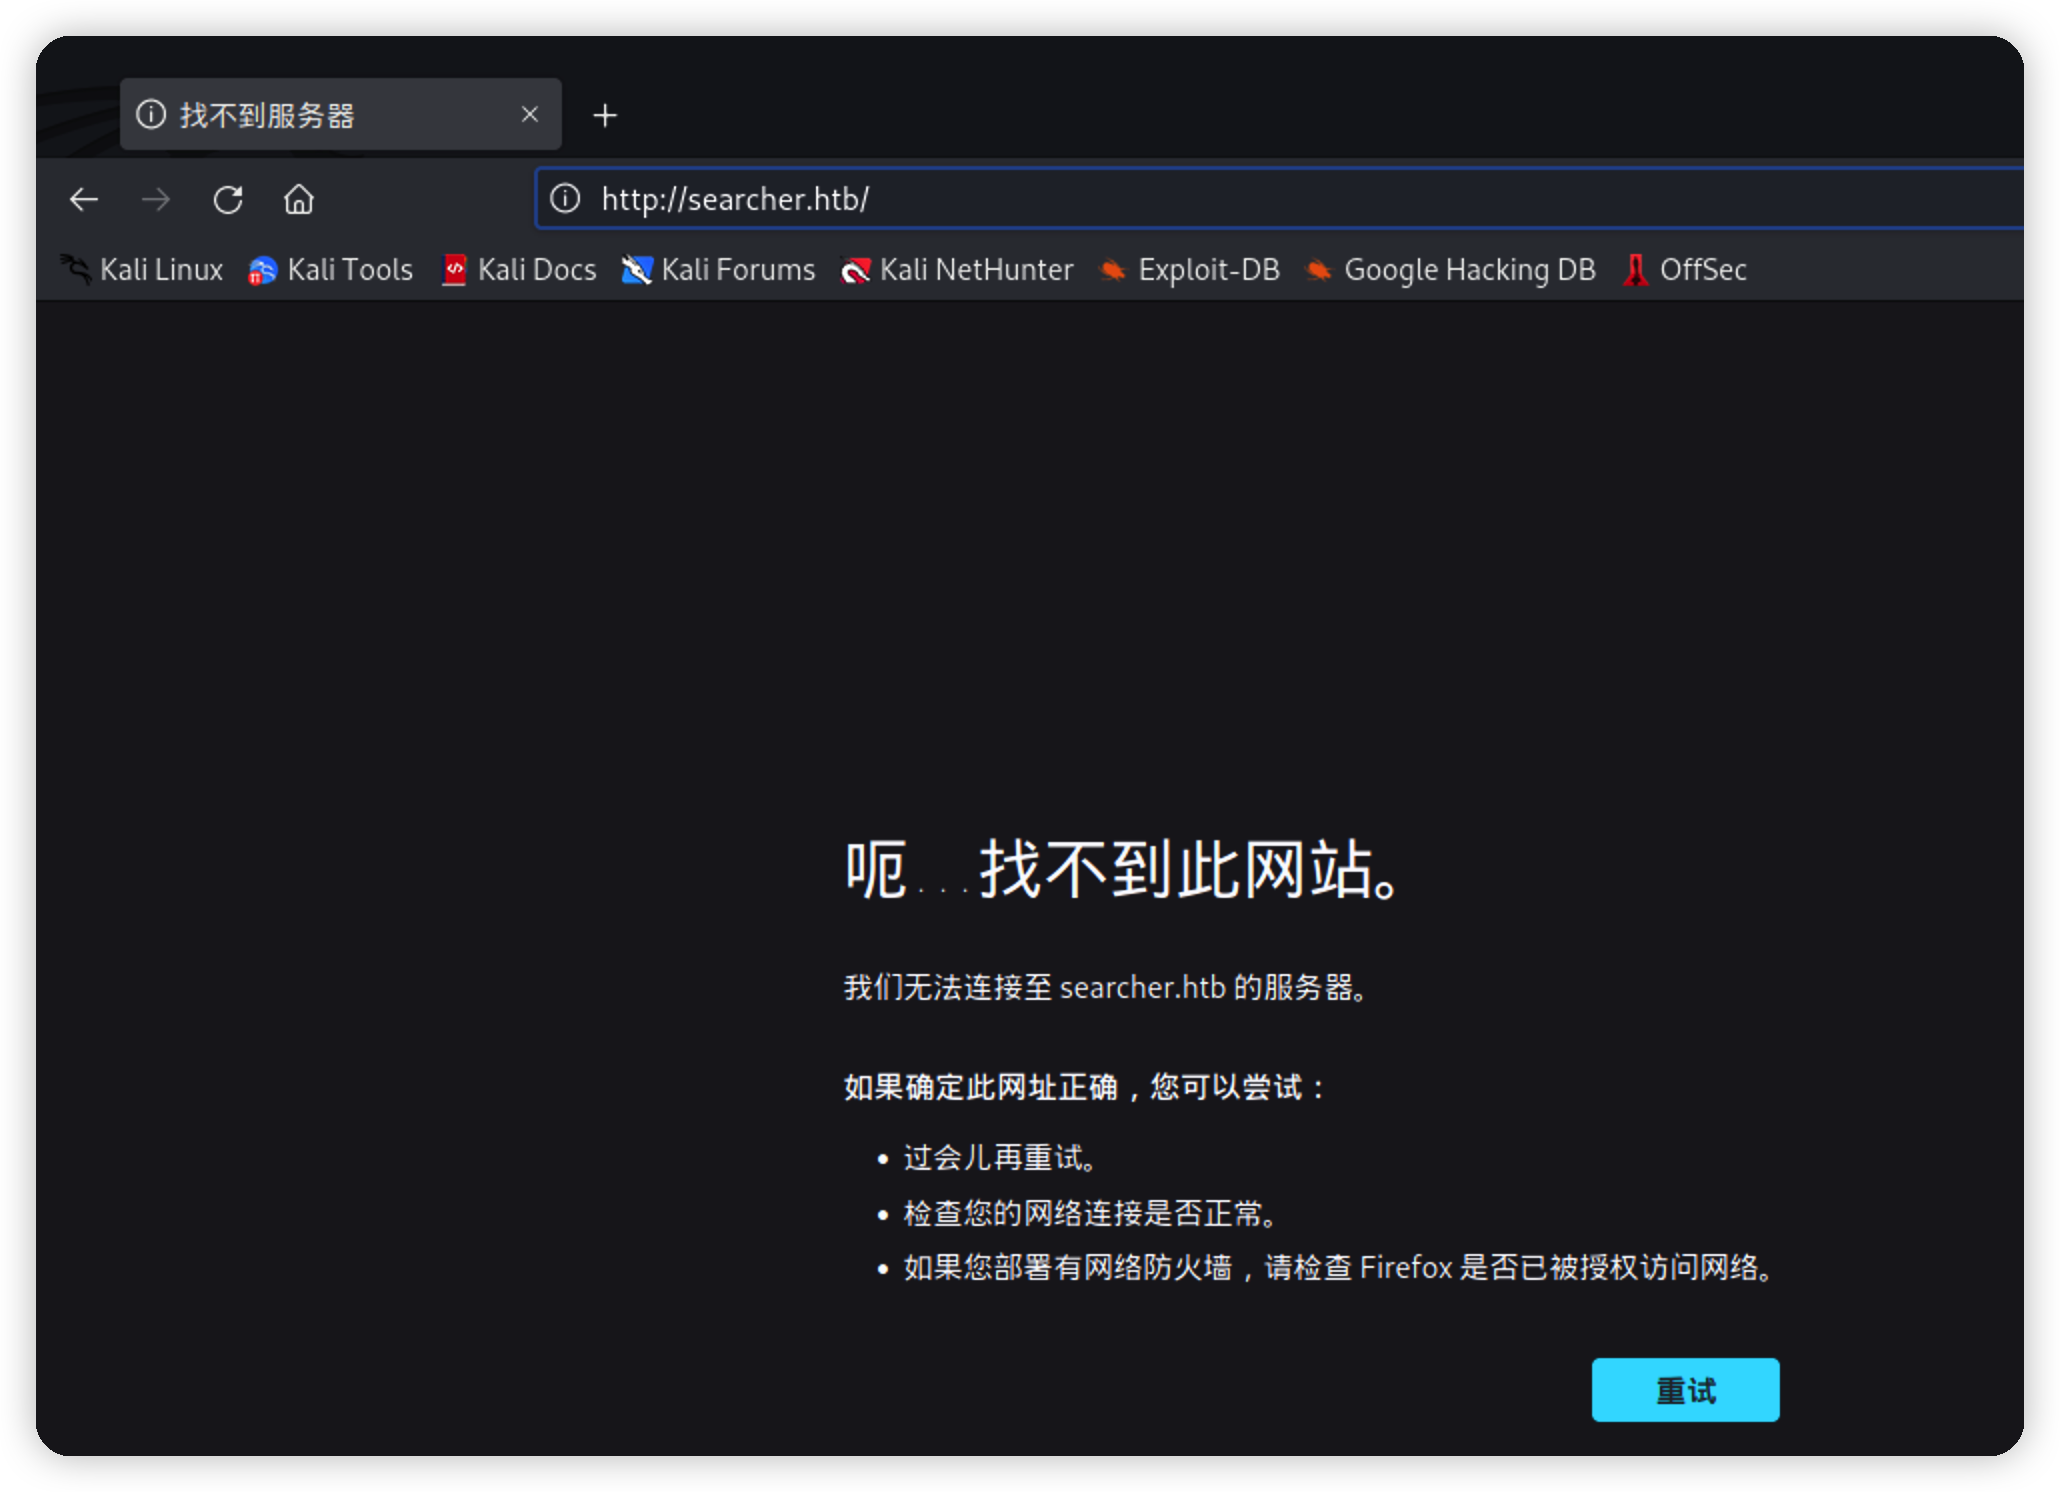Open the Kali Docs bookmark

[x=519, y=270]
